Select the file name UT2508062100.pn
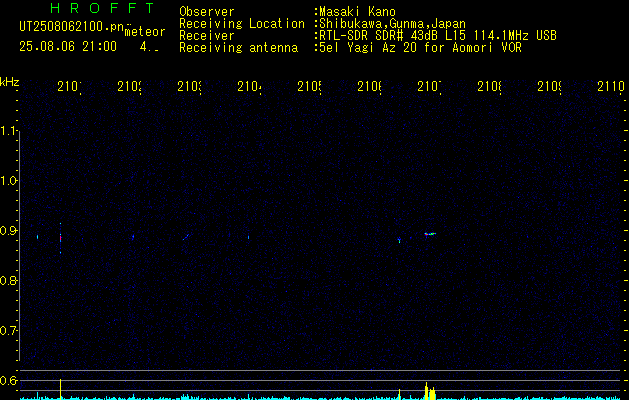629x400 pixels. [71, 27]
